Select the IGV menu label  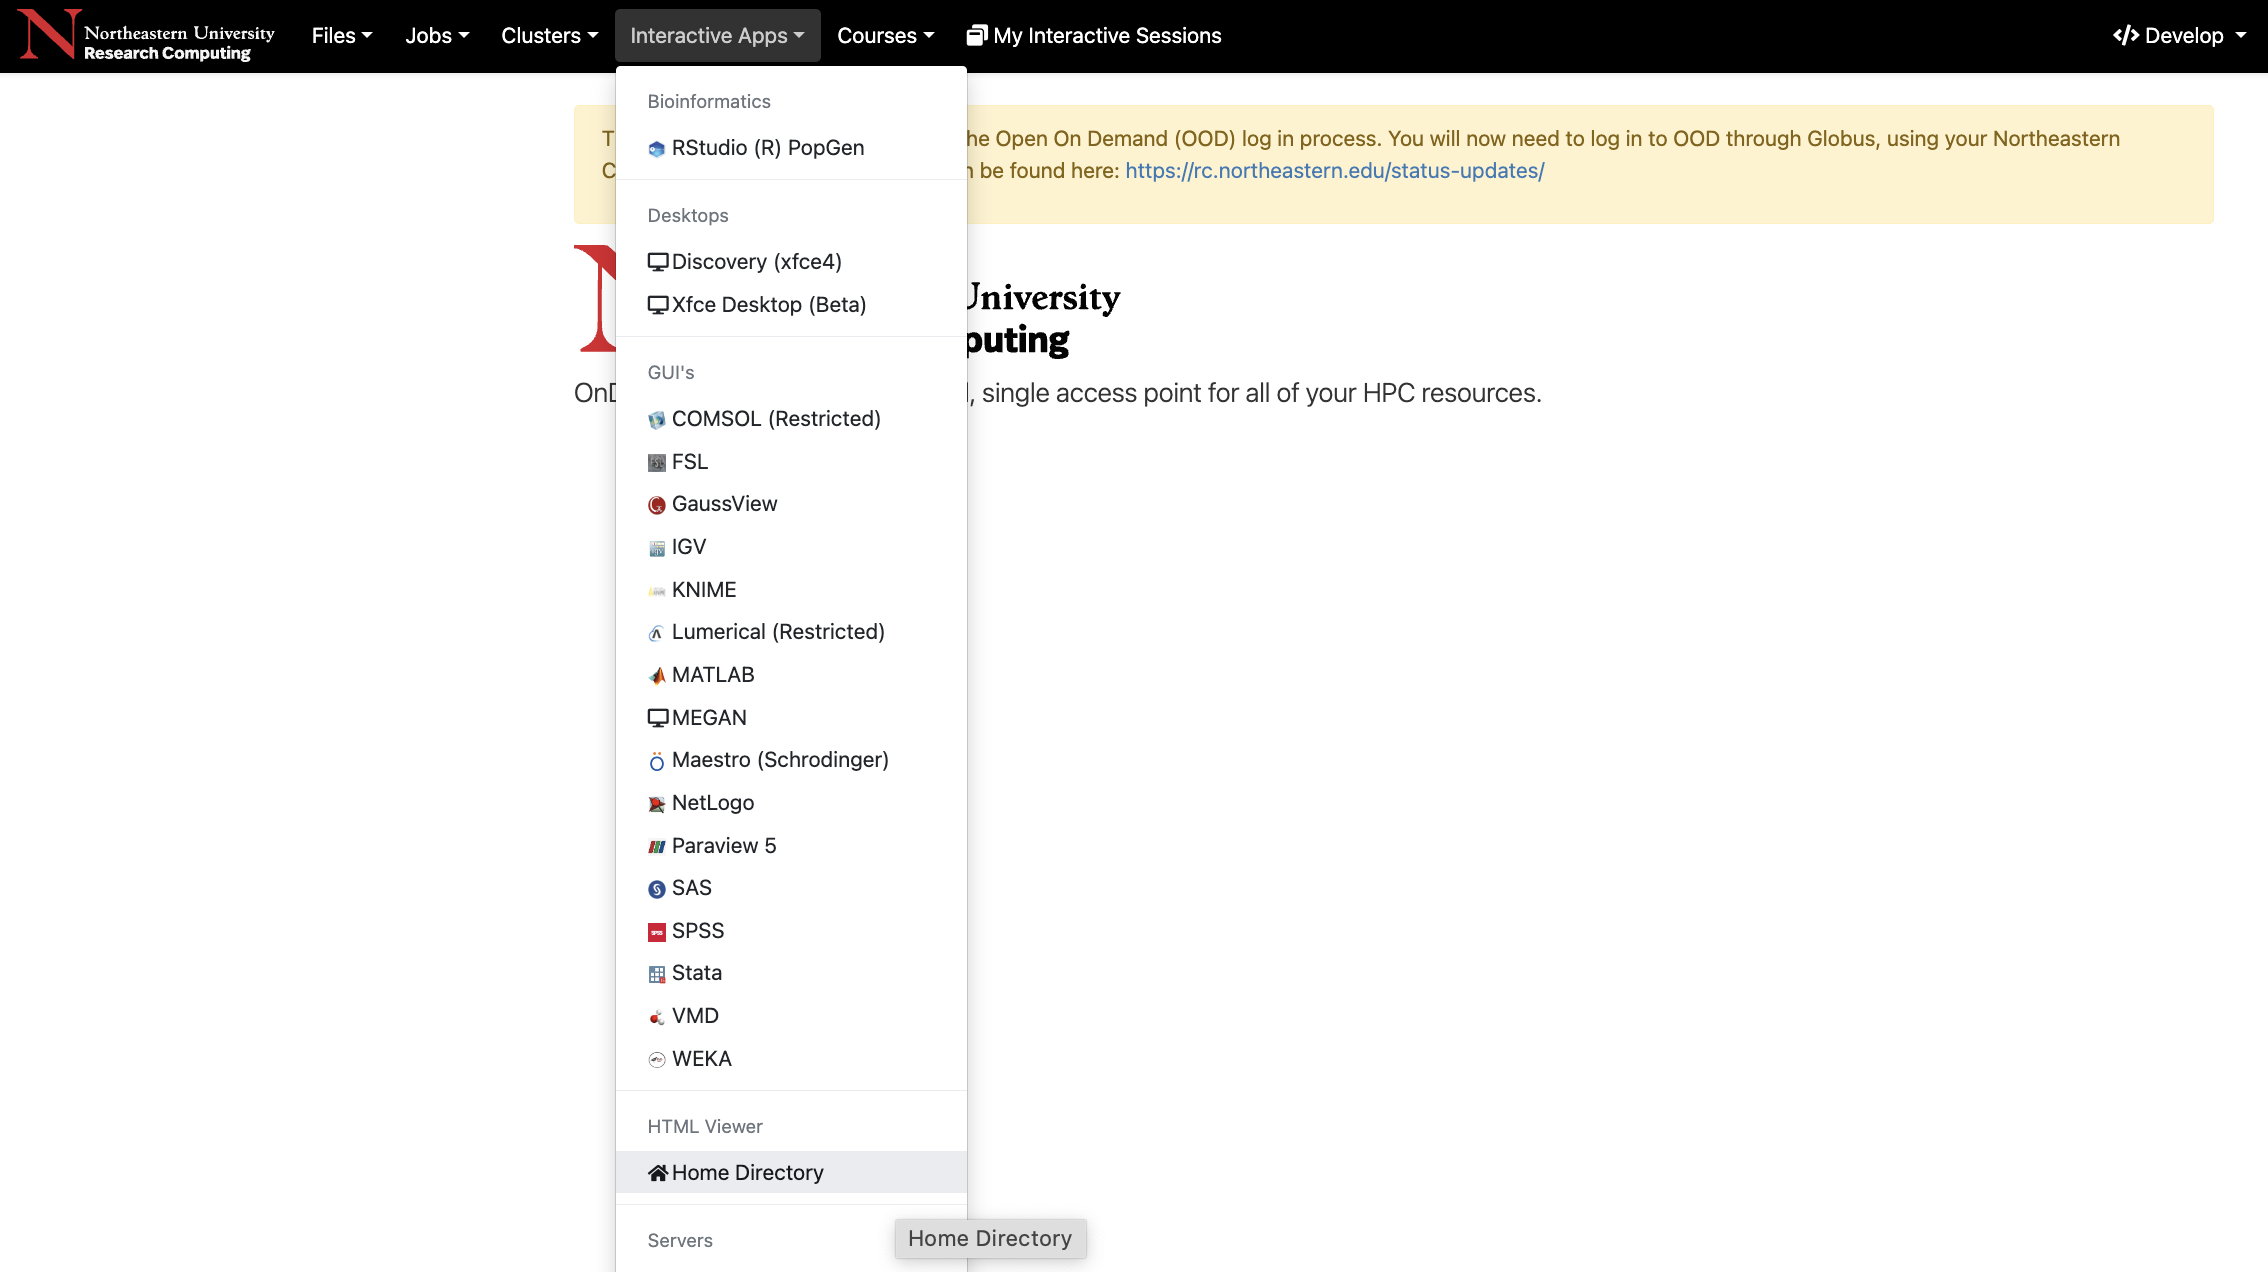pos(689,547)
